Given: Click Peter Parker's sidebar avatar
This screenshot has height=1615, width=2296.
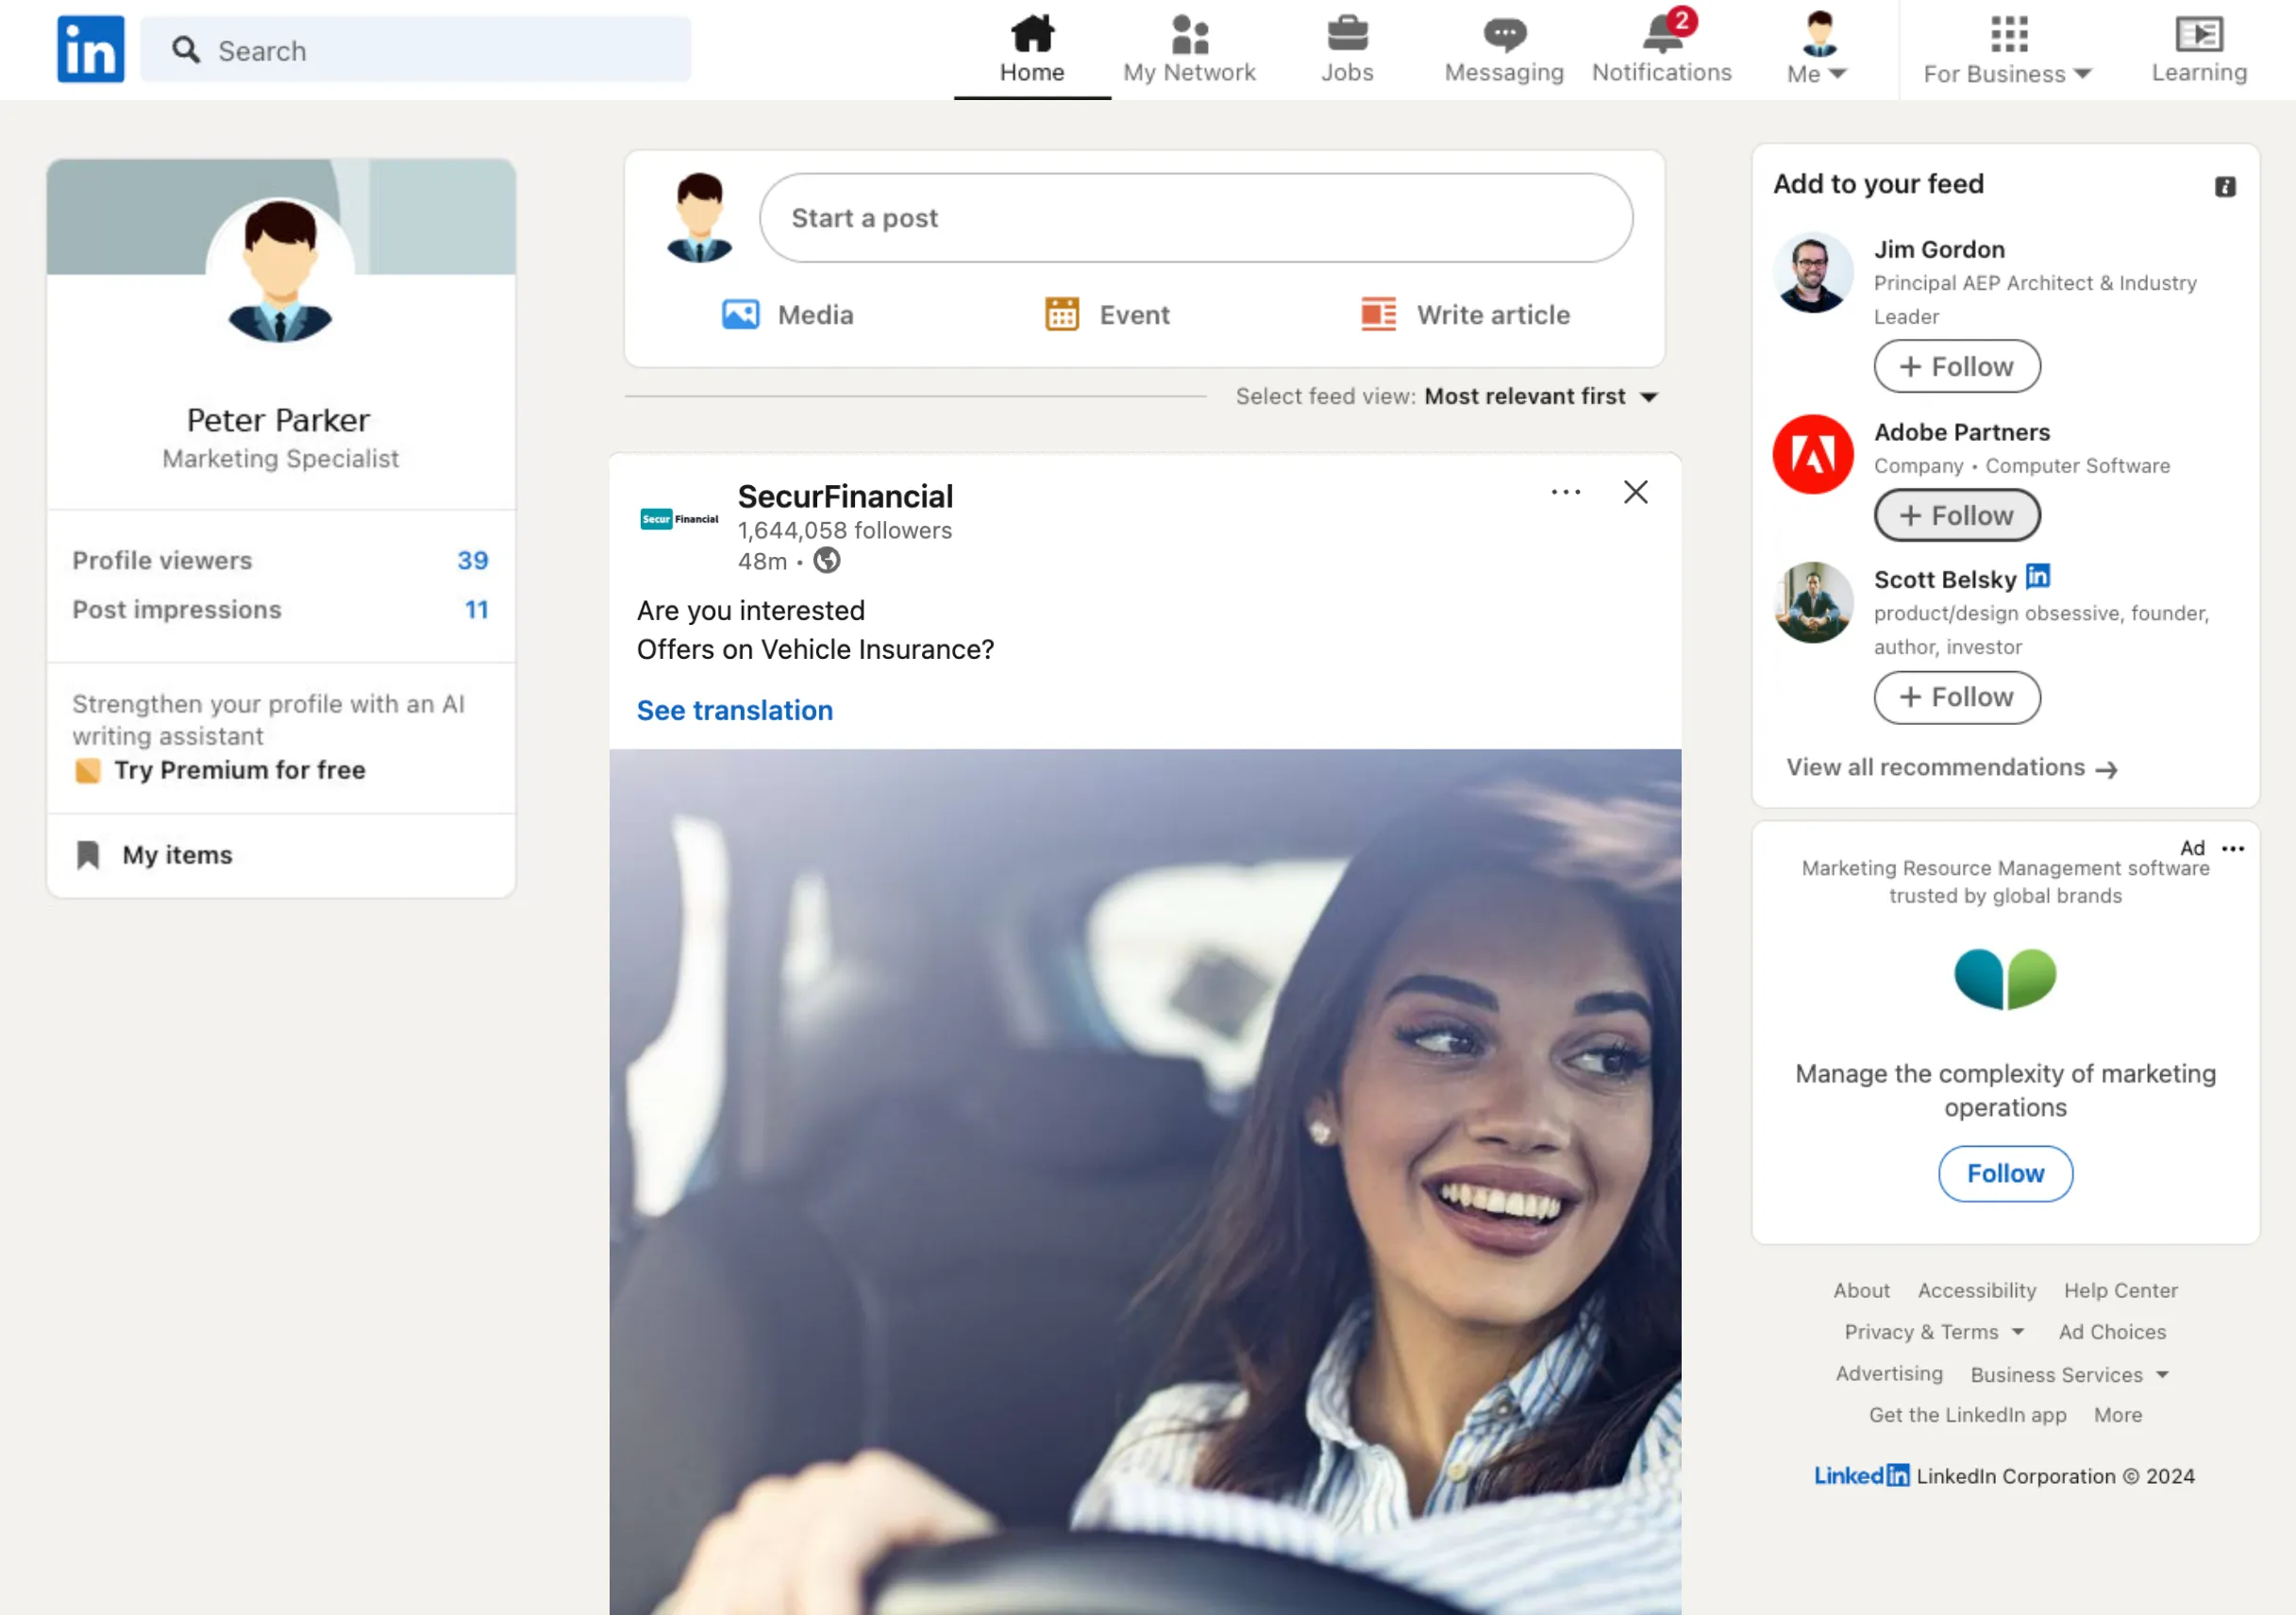Looking at the screenshot, I should [280, 272].
